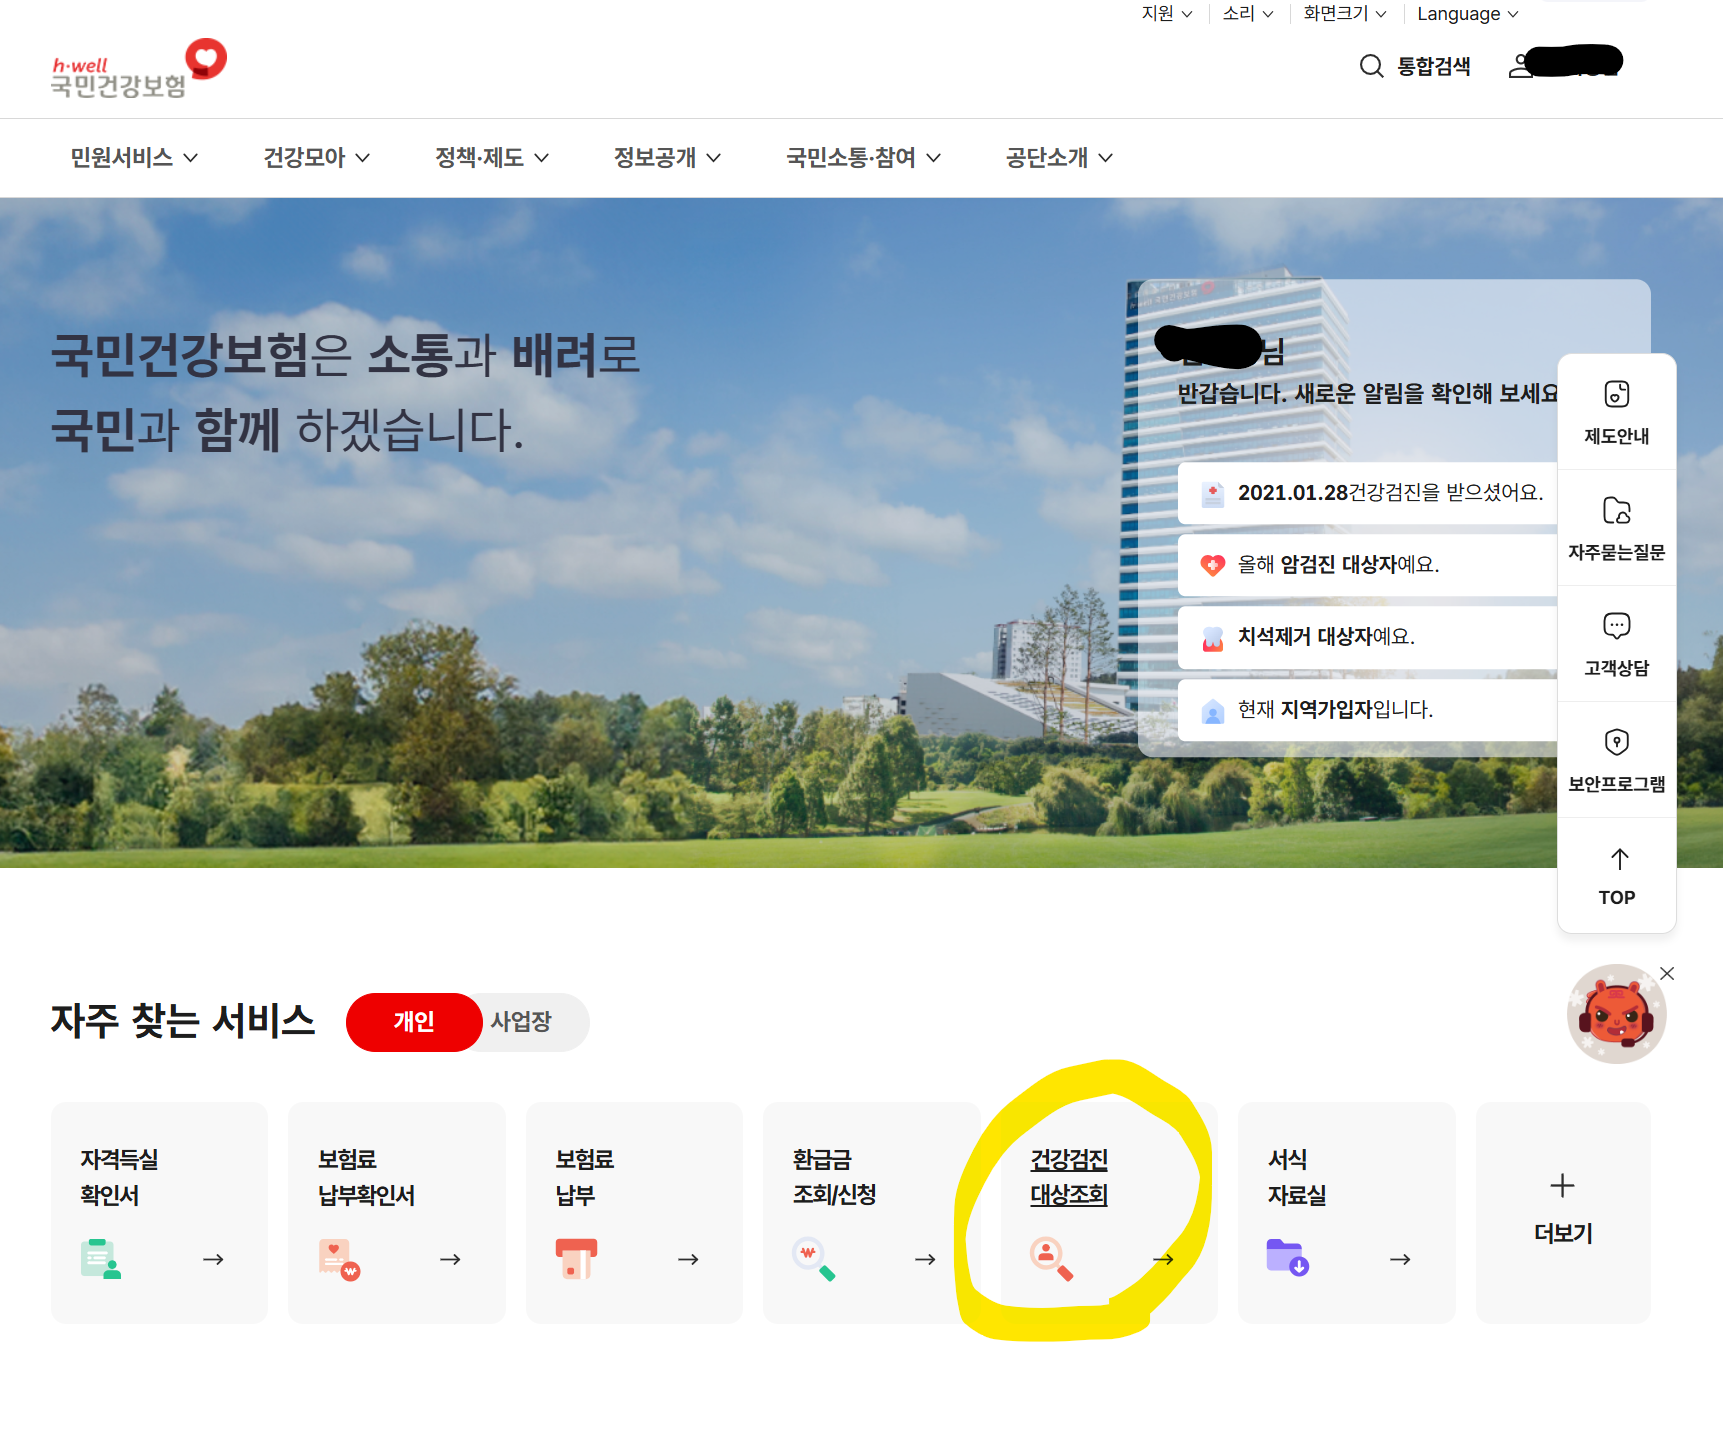The height and width of the screenshot is (1441, 1723).
Task: Expand the Language selector
Action: point(1465,14)
